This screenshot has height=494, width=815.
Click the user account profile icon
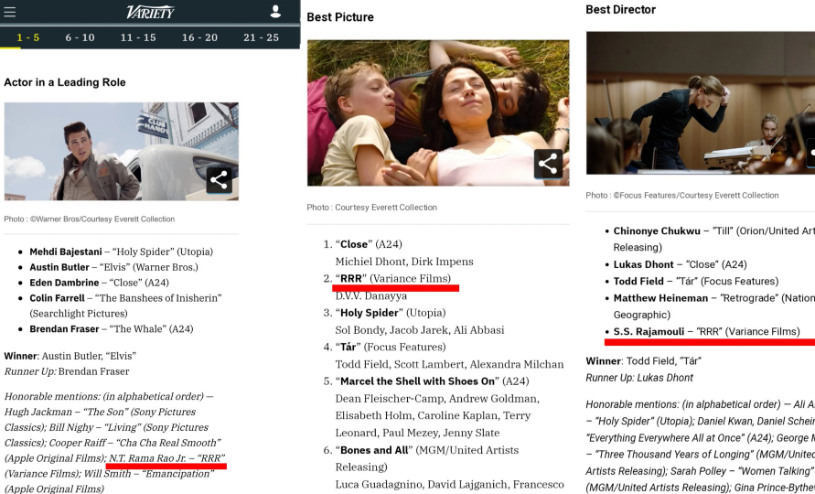(x=276, y=12)
